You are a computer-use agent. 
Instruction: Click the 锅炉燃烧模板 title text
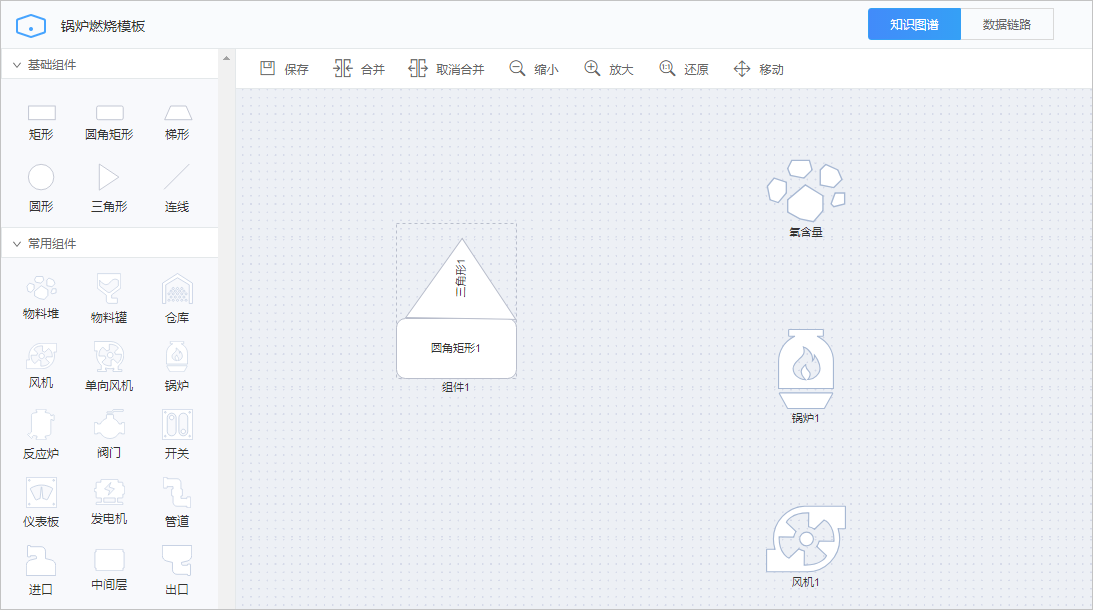click(x=102, y=26)
